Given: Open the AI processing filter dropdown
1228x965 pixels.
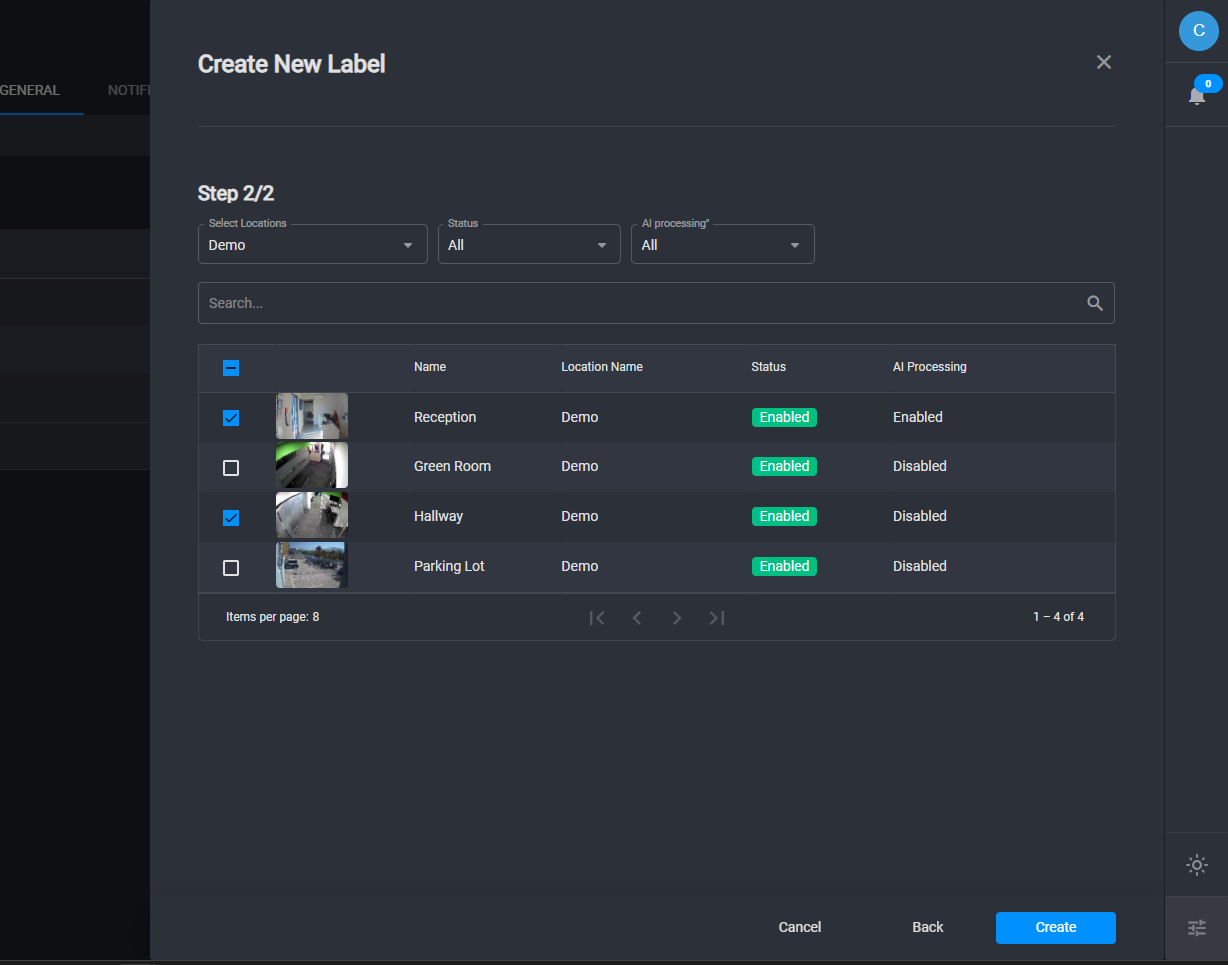Looking at the screenshot, I should [x=723, y=244].
